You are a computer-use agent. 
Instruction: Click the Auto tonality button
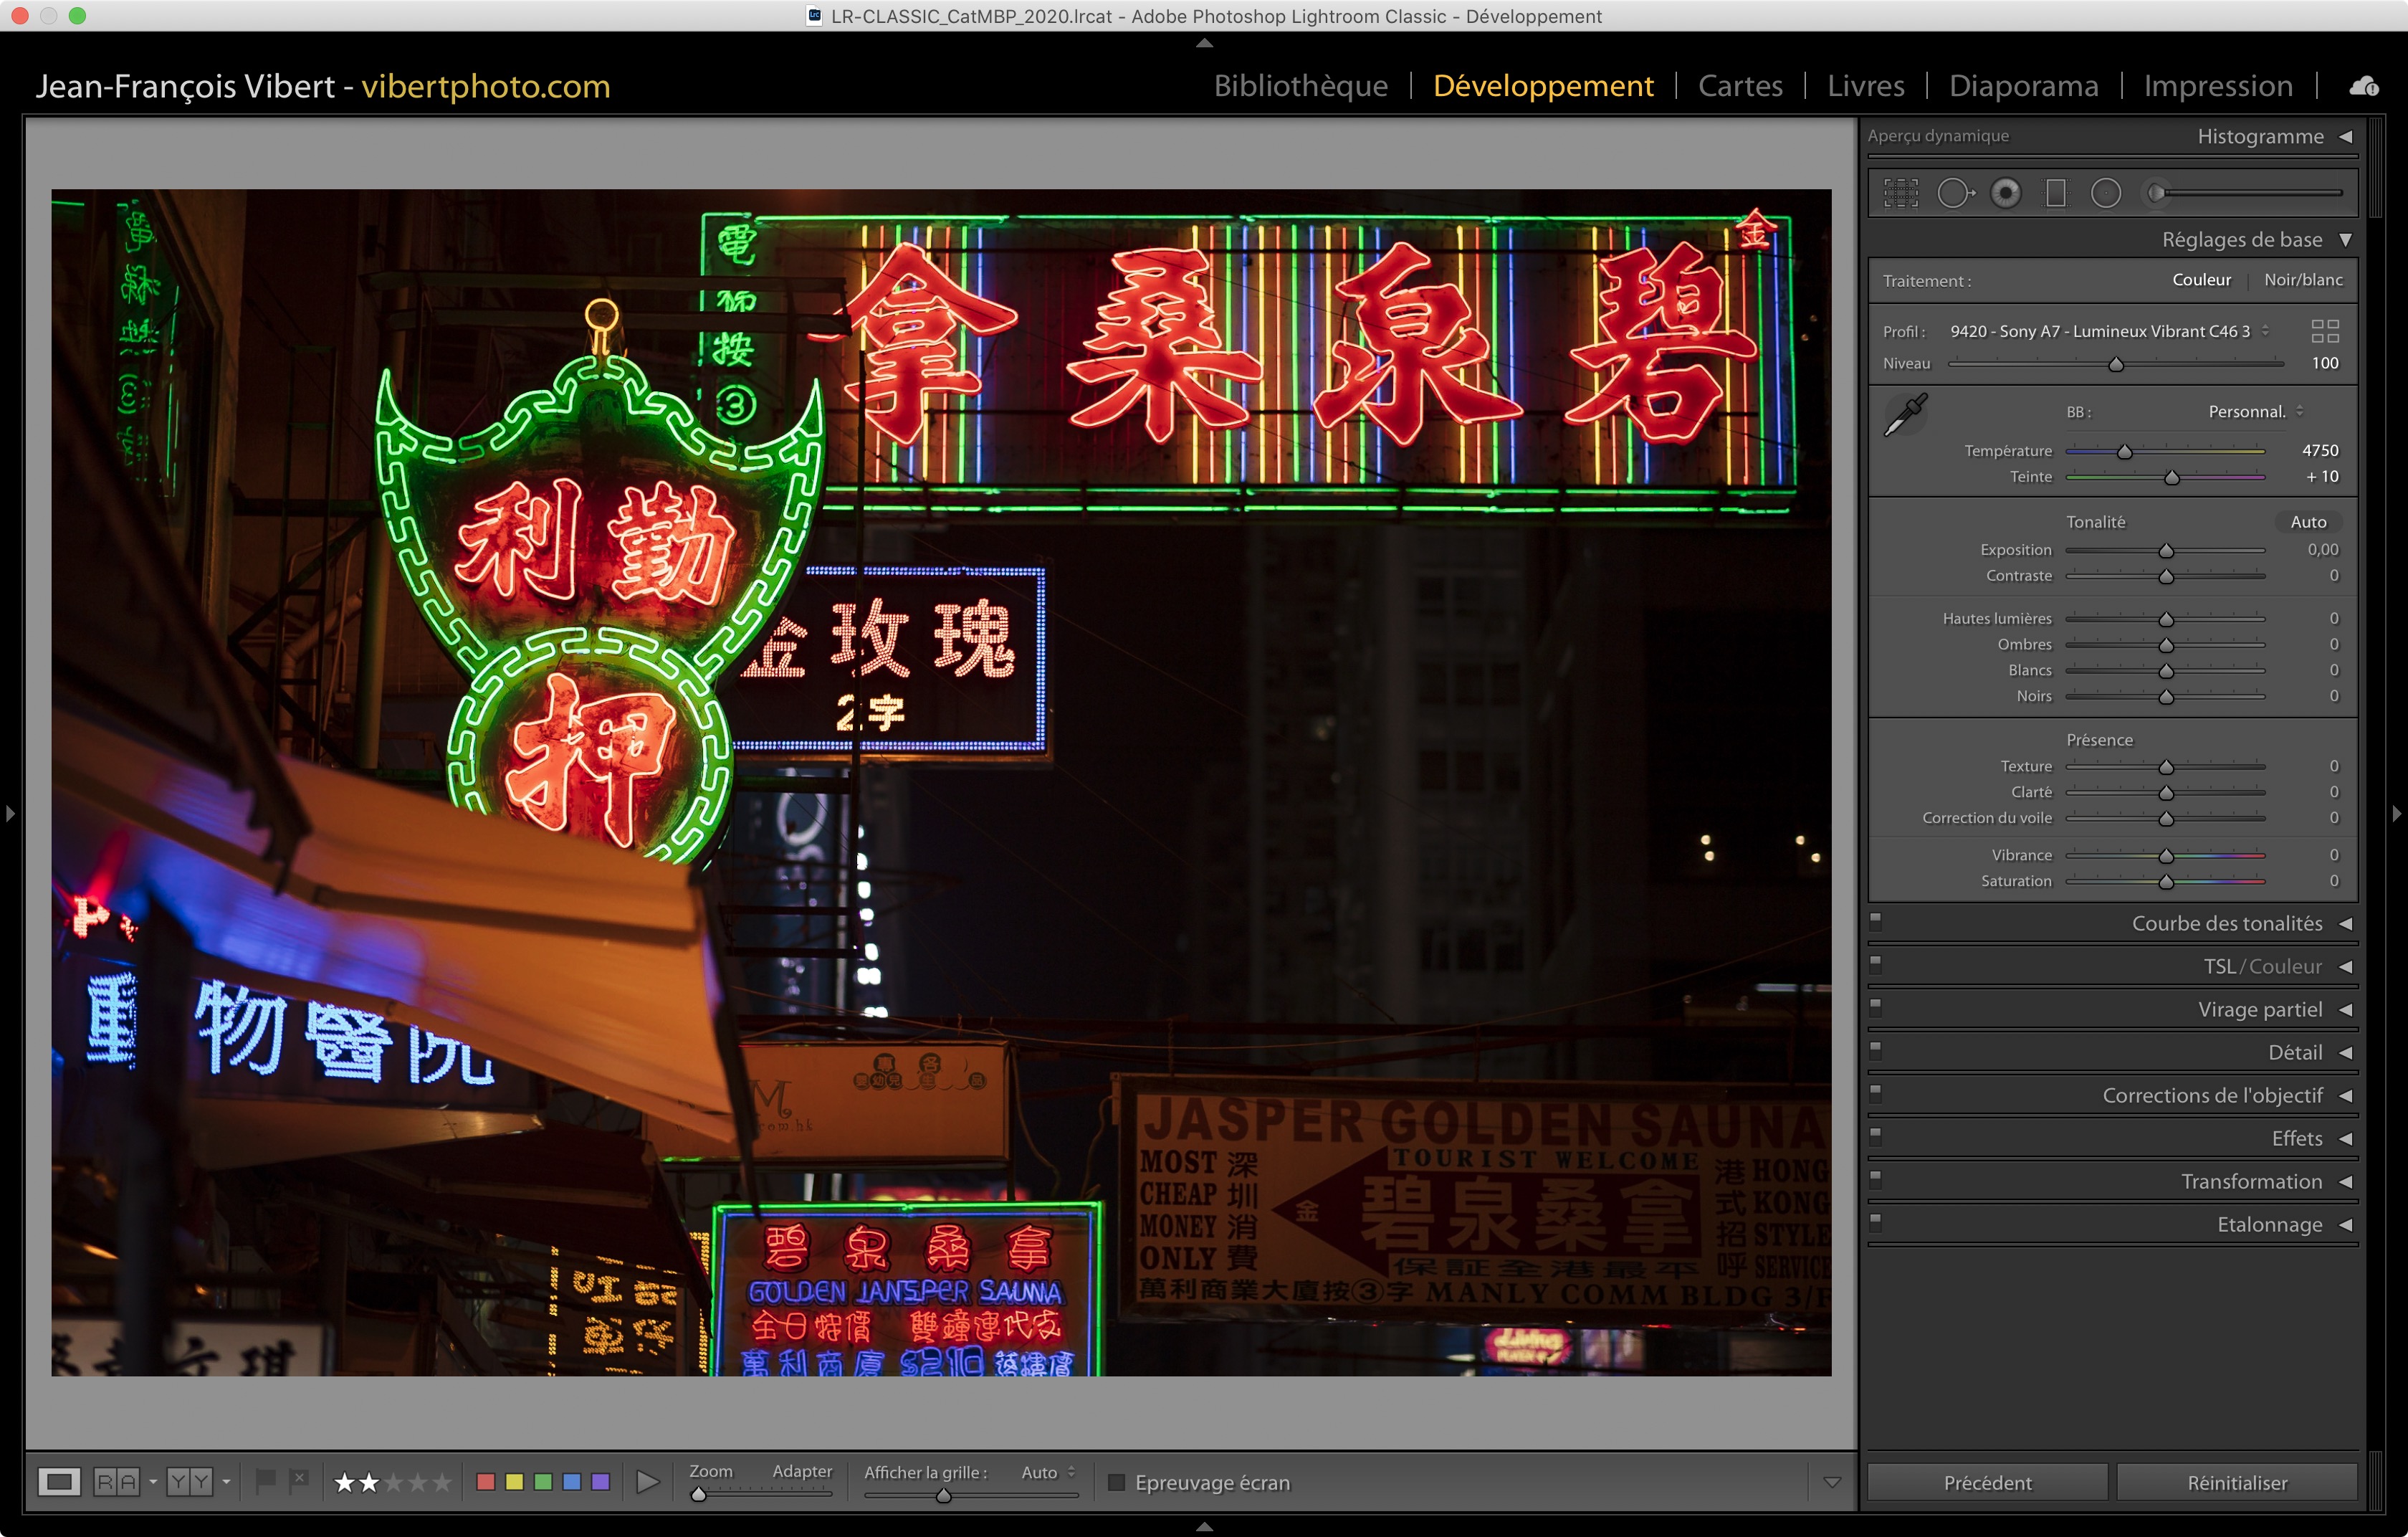(2308, 522)
